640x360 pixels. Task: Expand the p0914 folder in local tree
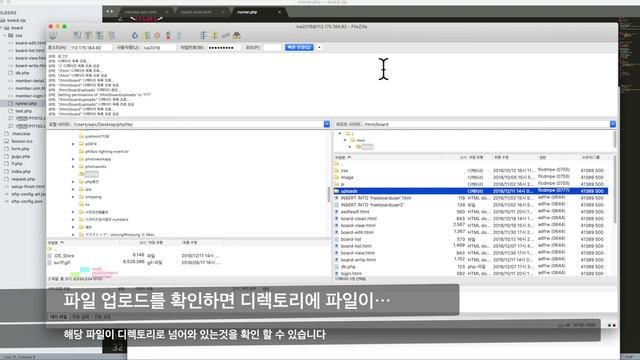click(x=73, y=144)
